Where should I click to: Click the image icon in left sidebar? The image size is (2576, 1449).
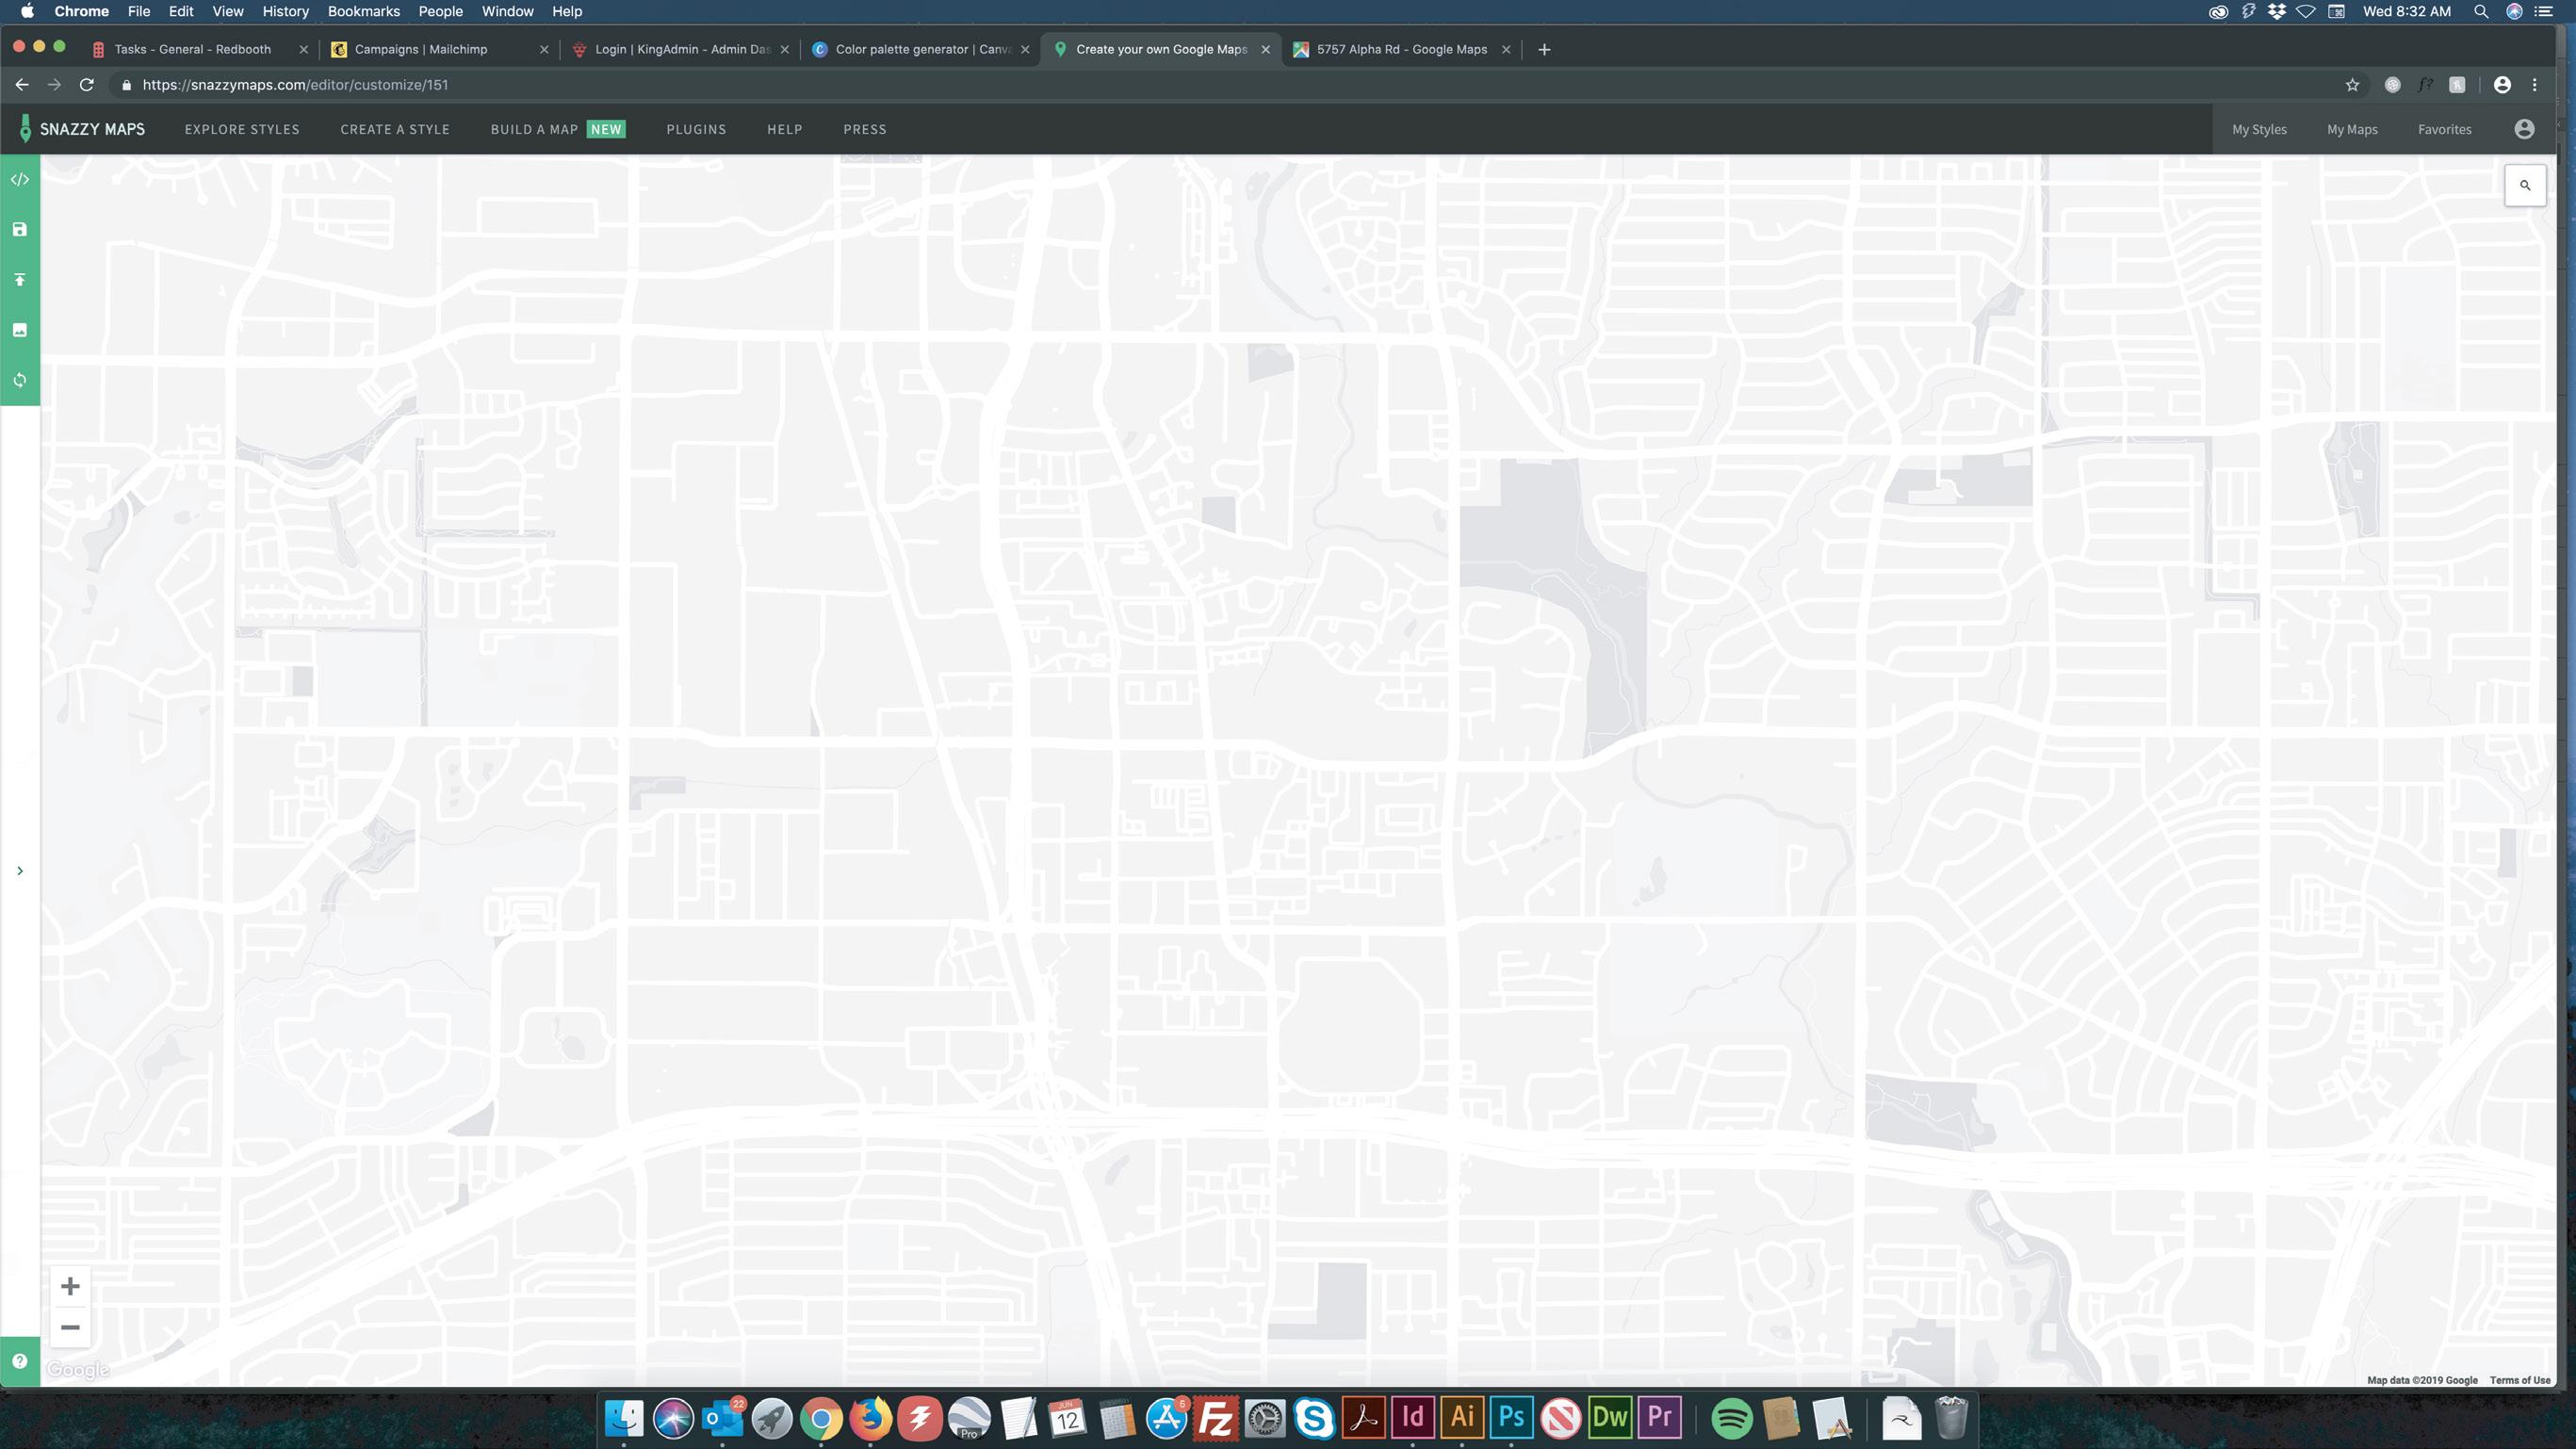pyautogui.click(x=19, y=330)
